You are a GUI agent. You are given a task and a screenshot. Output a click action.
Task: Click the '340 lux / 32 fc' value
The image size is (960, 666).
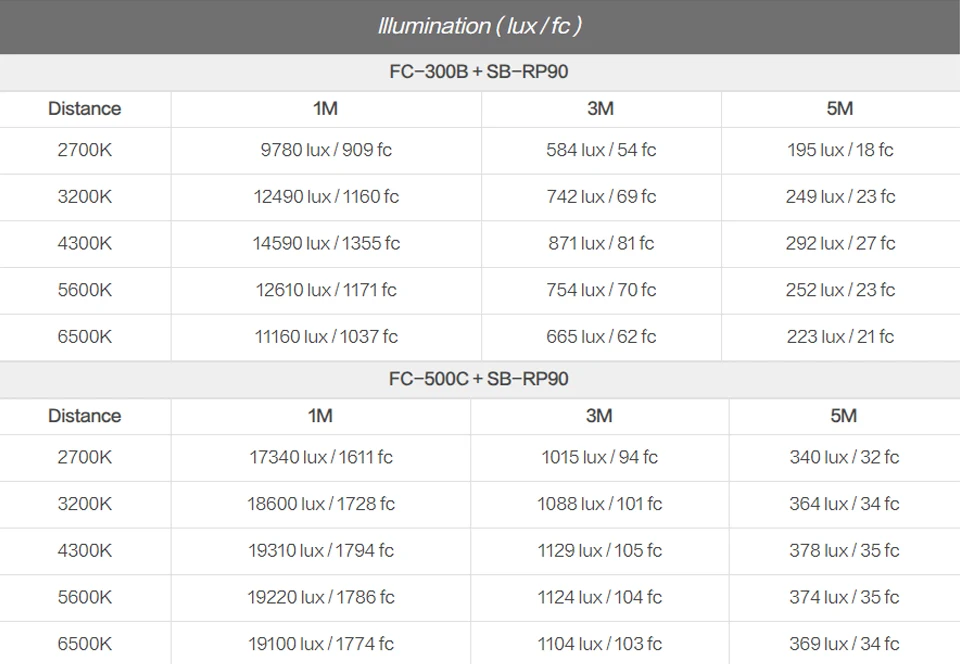[x=844, y=457]
